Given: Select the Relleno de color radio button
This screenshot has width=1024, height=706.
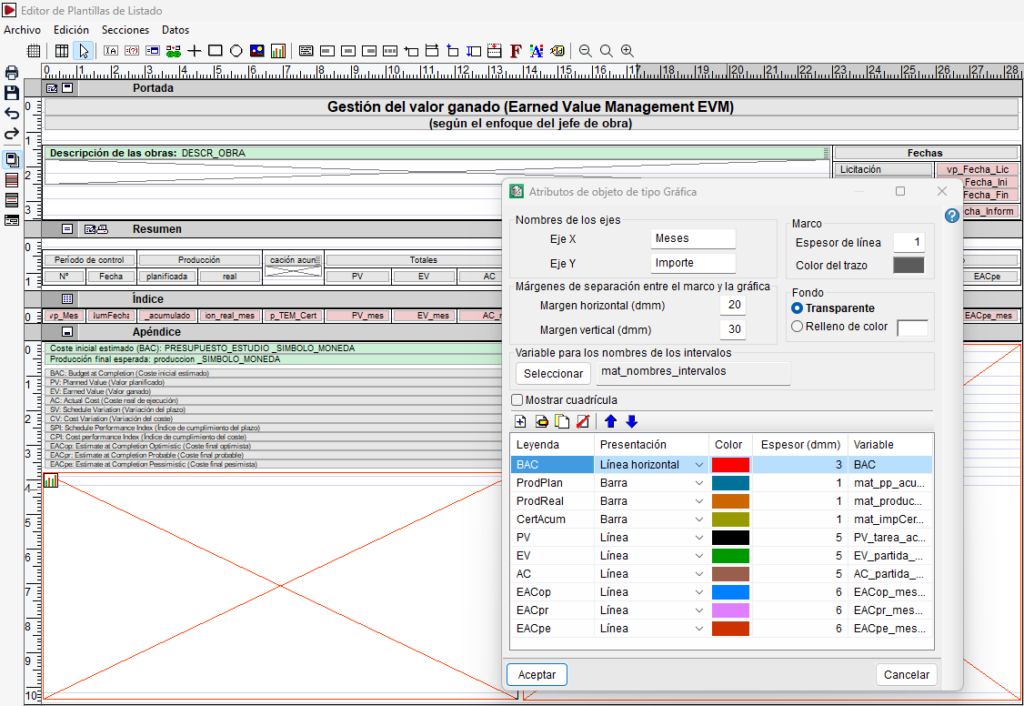Looking at the screenshot, I should [797, 326].
